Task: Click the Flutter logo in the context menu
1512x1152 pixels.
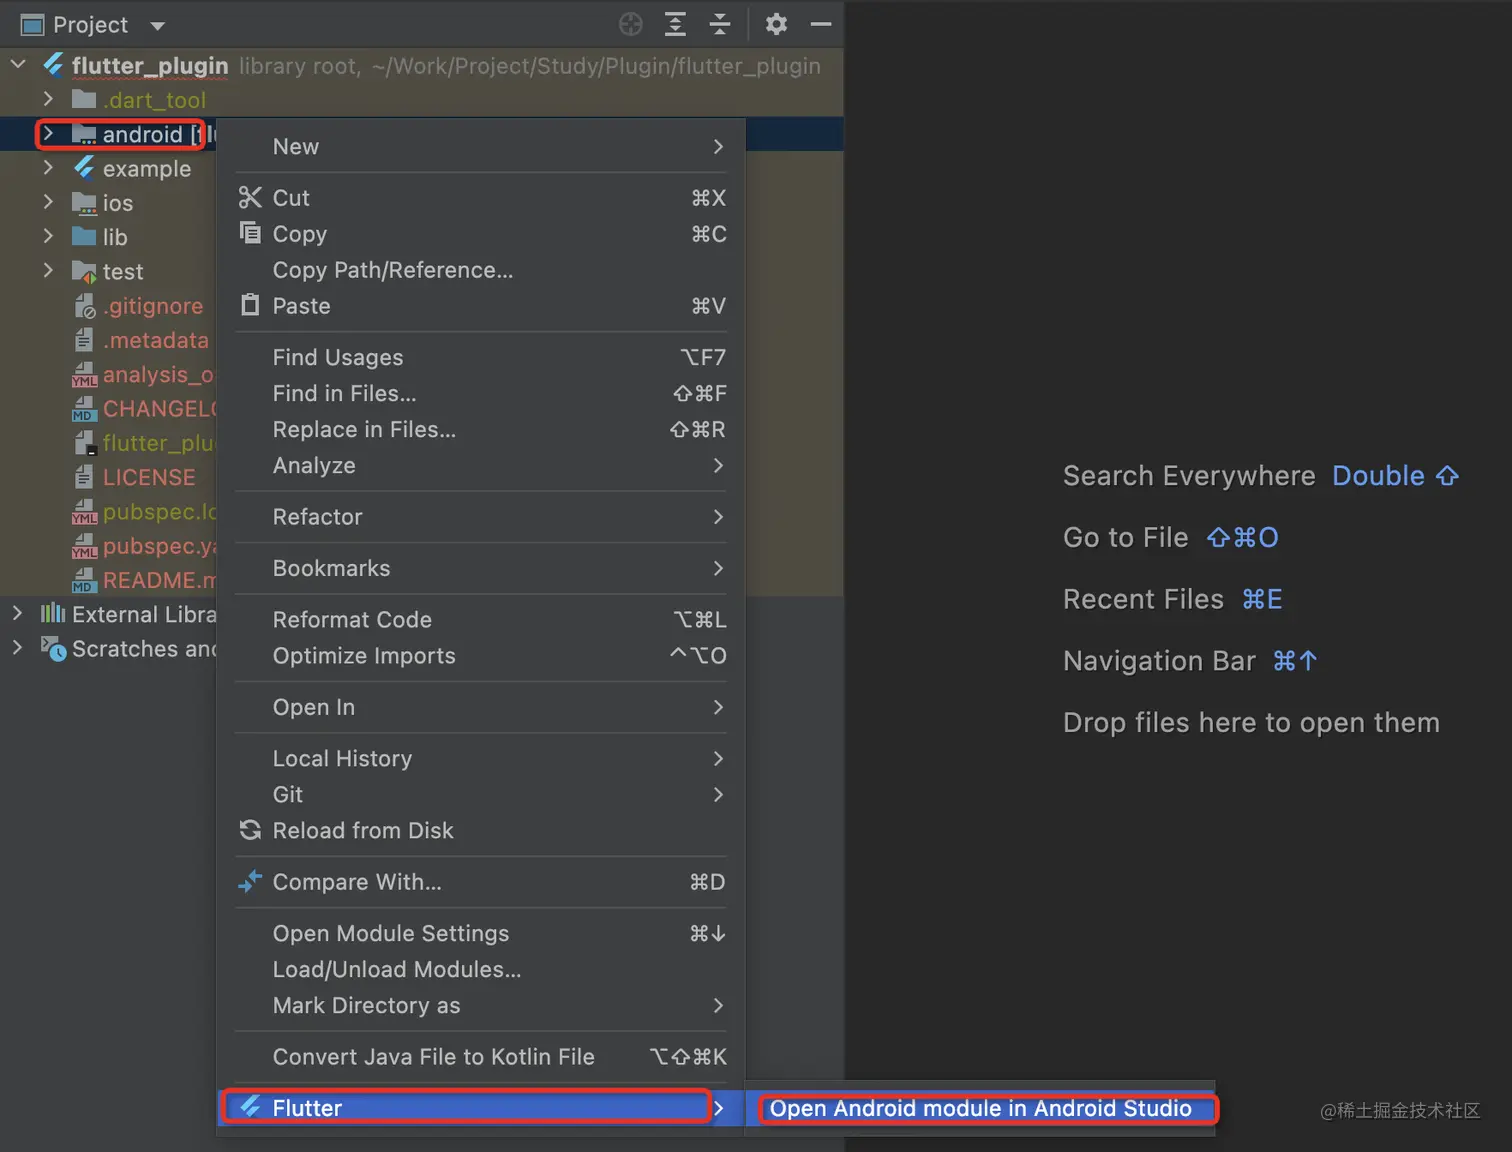Action: point(250,1107)
